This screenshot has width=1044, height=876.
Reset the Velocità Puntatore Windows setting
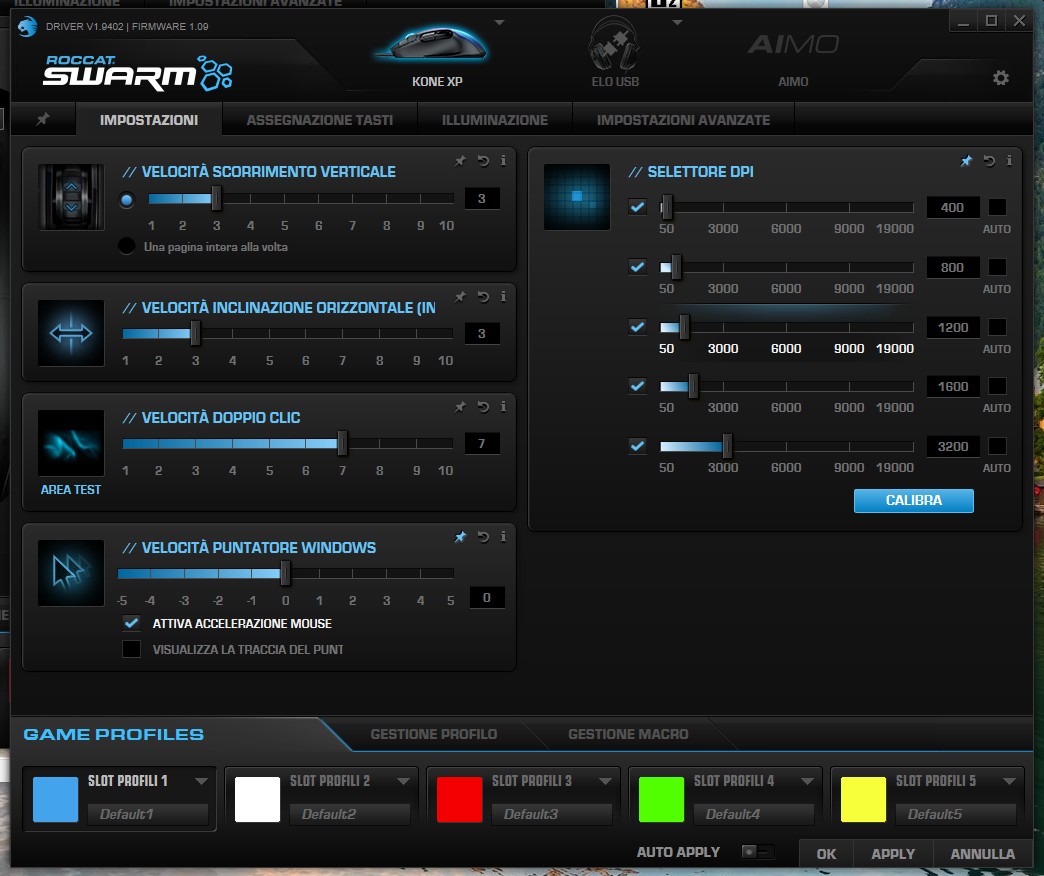(x=483, y=537)
